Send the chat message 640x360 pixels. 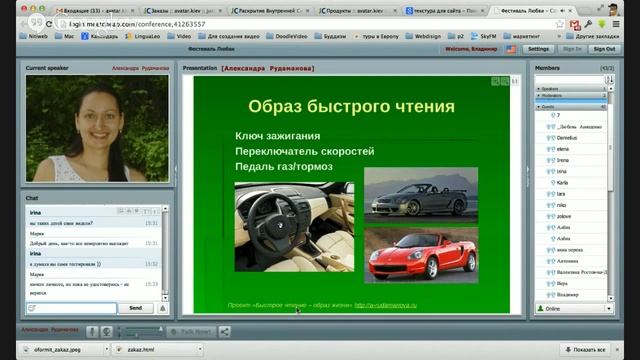click(x=136, y=308)
